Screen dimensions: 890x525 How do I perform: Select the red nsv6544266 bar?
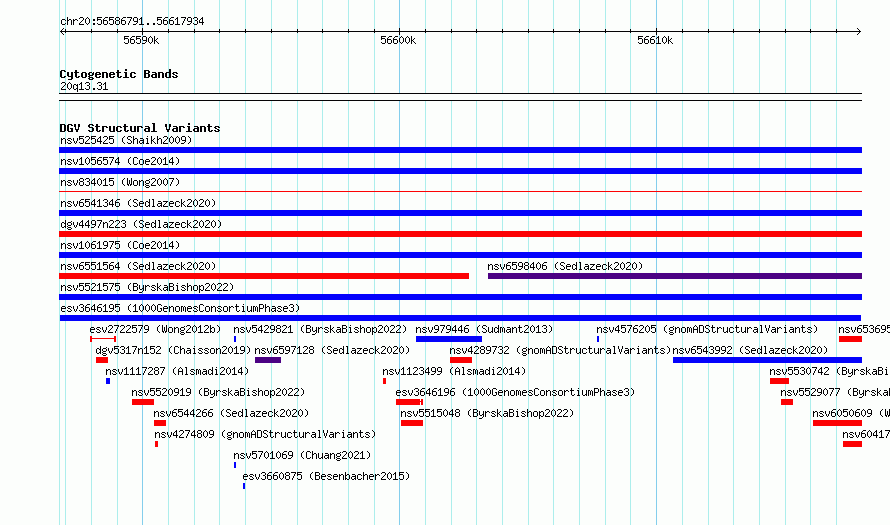(160, 423)
